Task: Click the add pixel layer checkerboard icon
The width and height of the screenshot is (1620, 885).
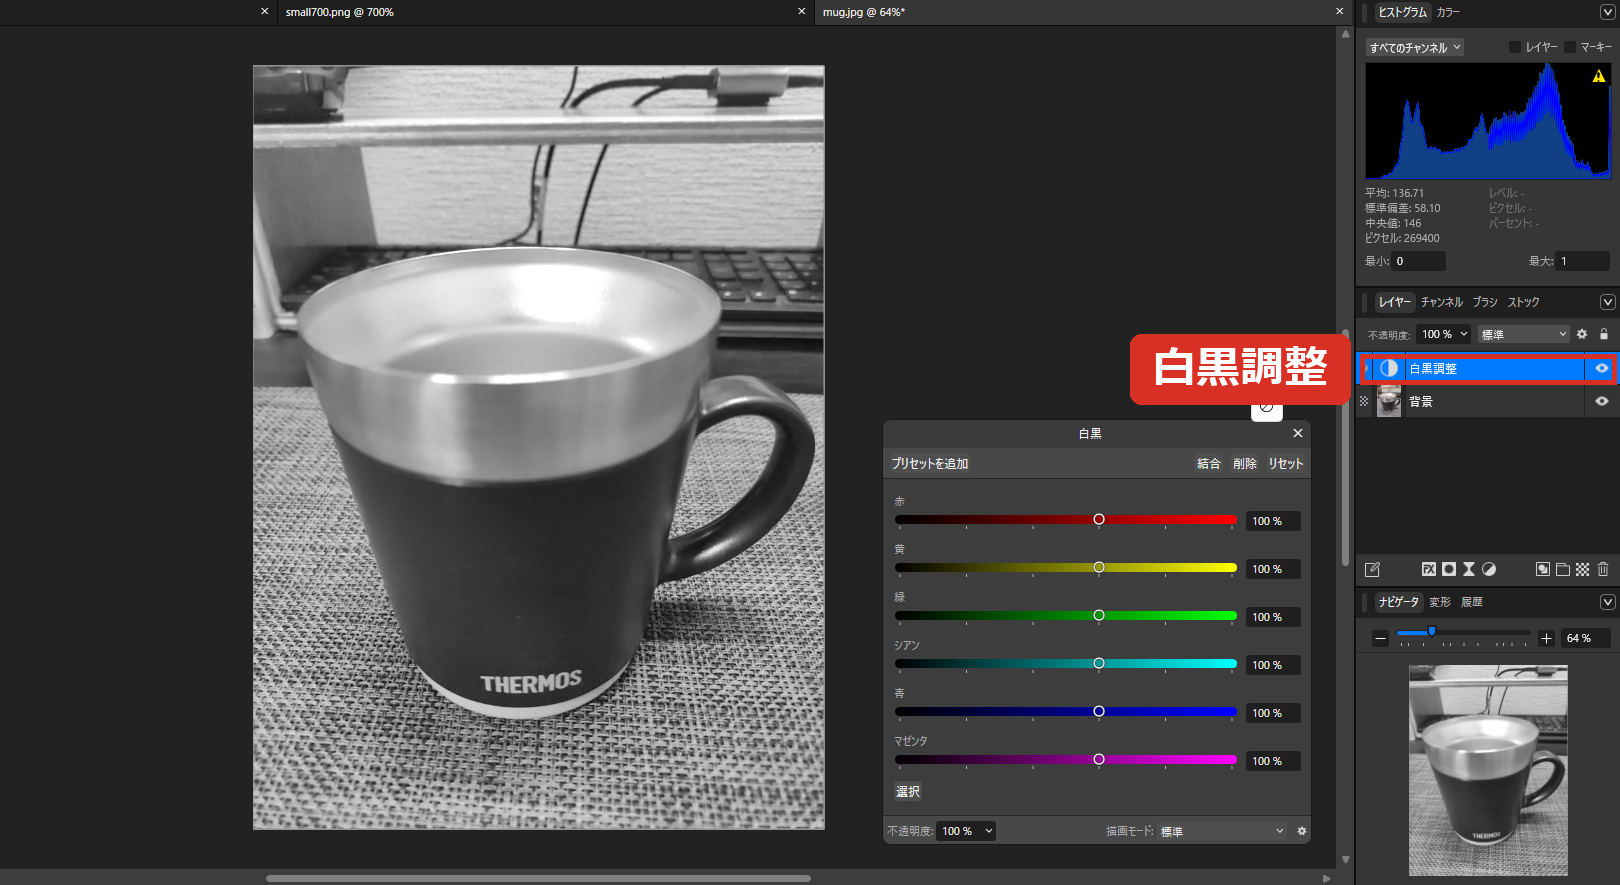Action: click(x=1582, y=569)
